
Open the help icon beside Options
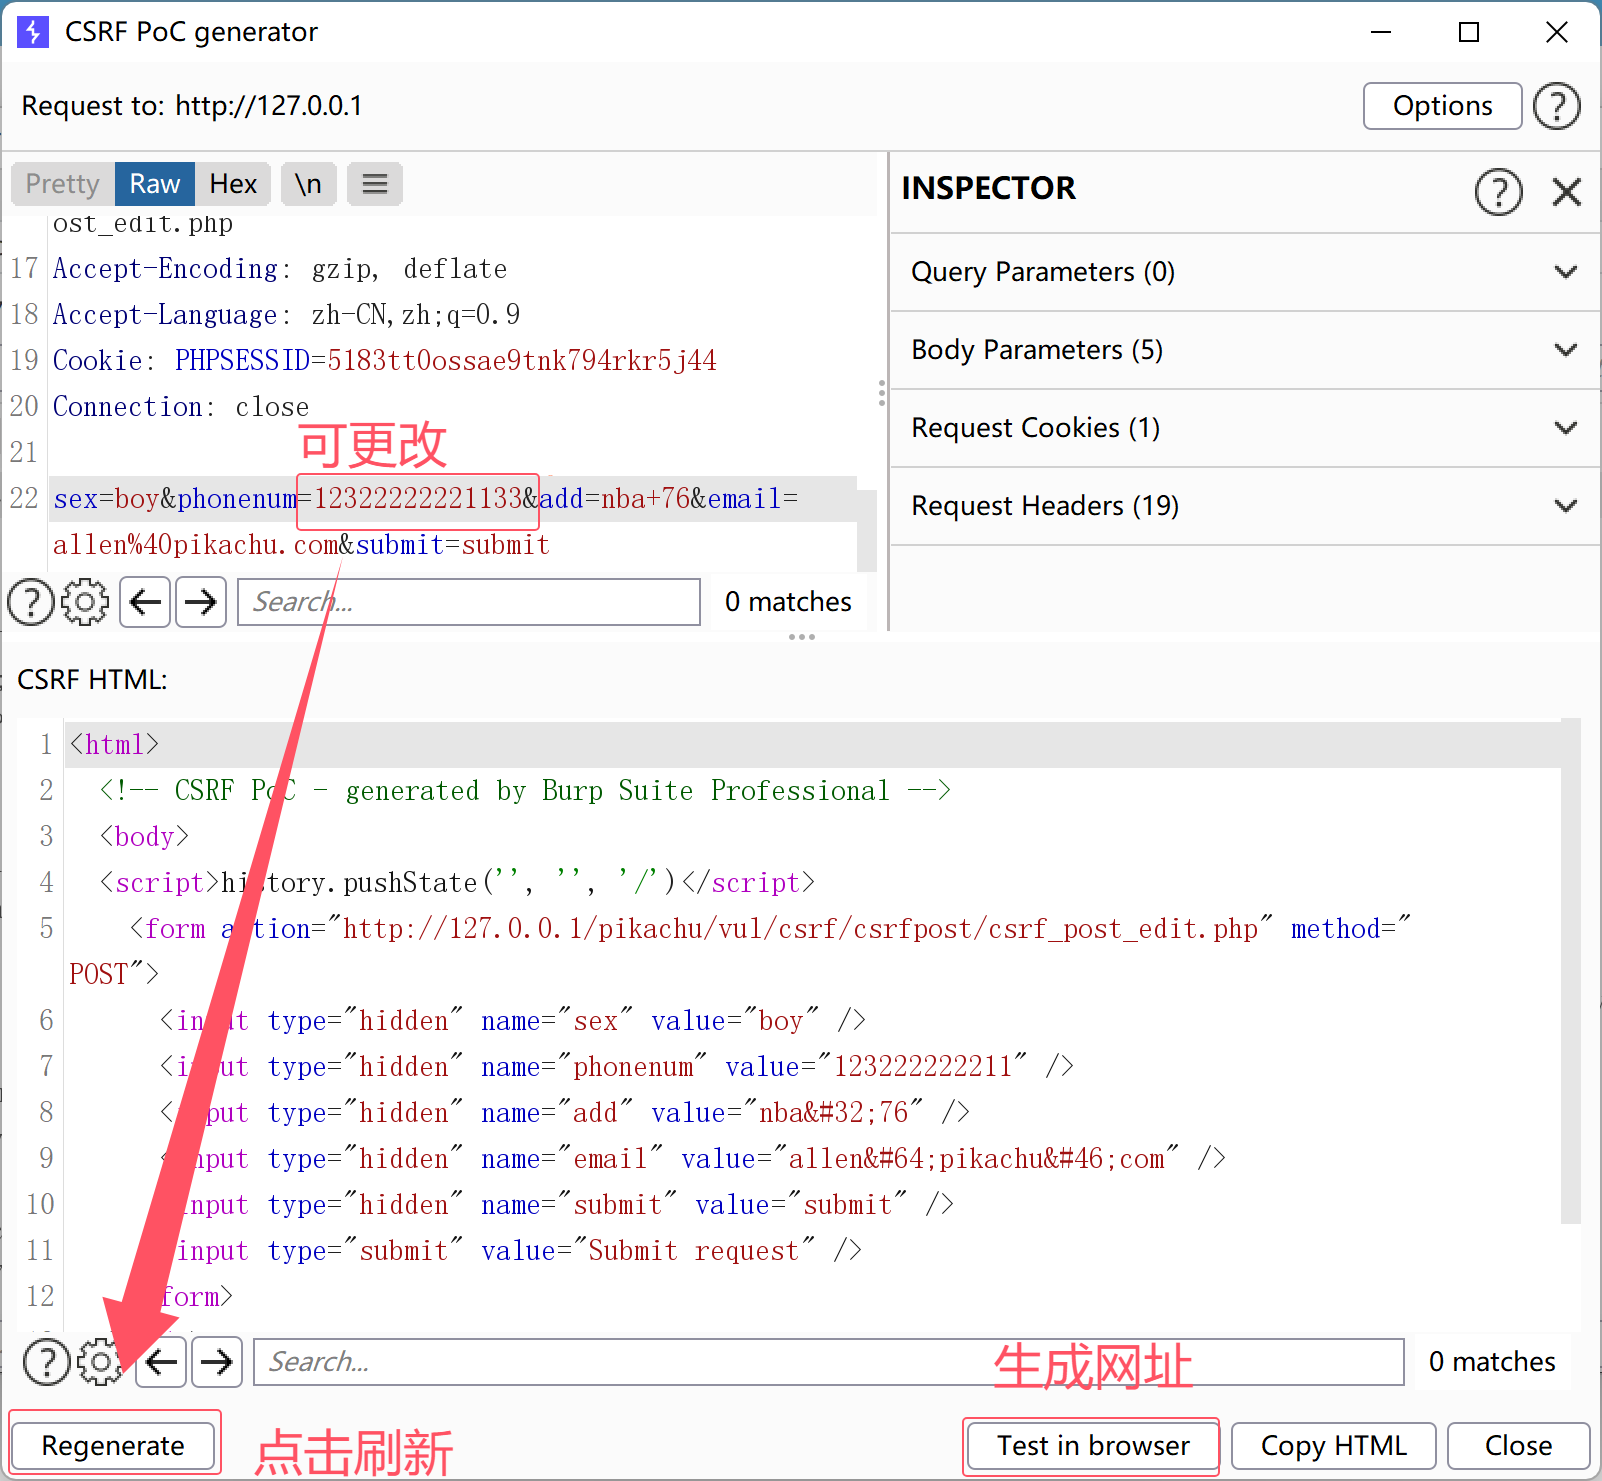(1557, 106)
